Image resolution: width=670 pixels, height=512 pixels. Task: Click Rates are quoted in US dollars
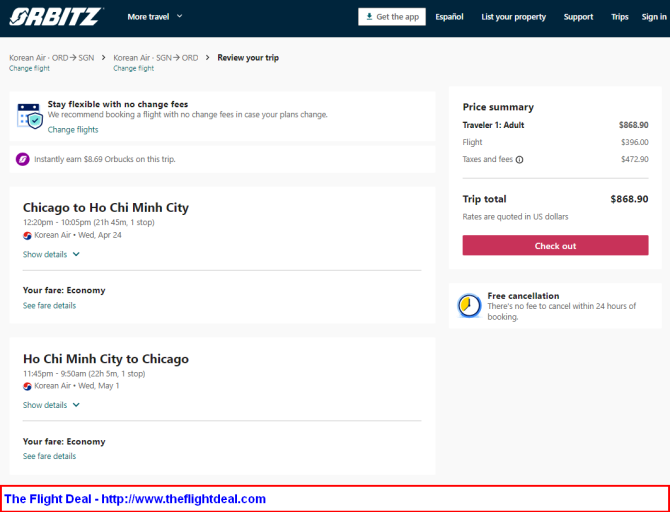pos(515,217)
